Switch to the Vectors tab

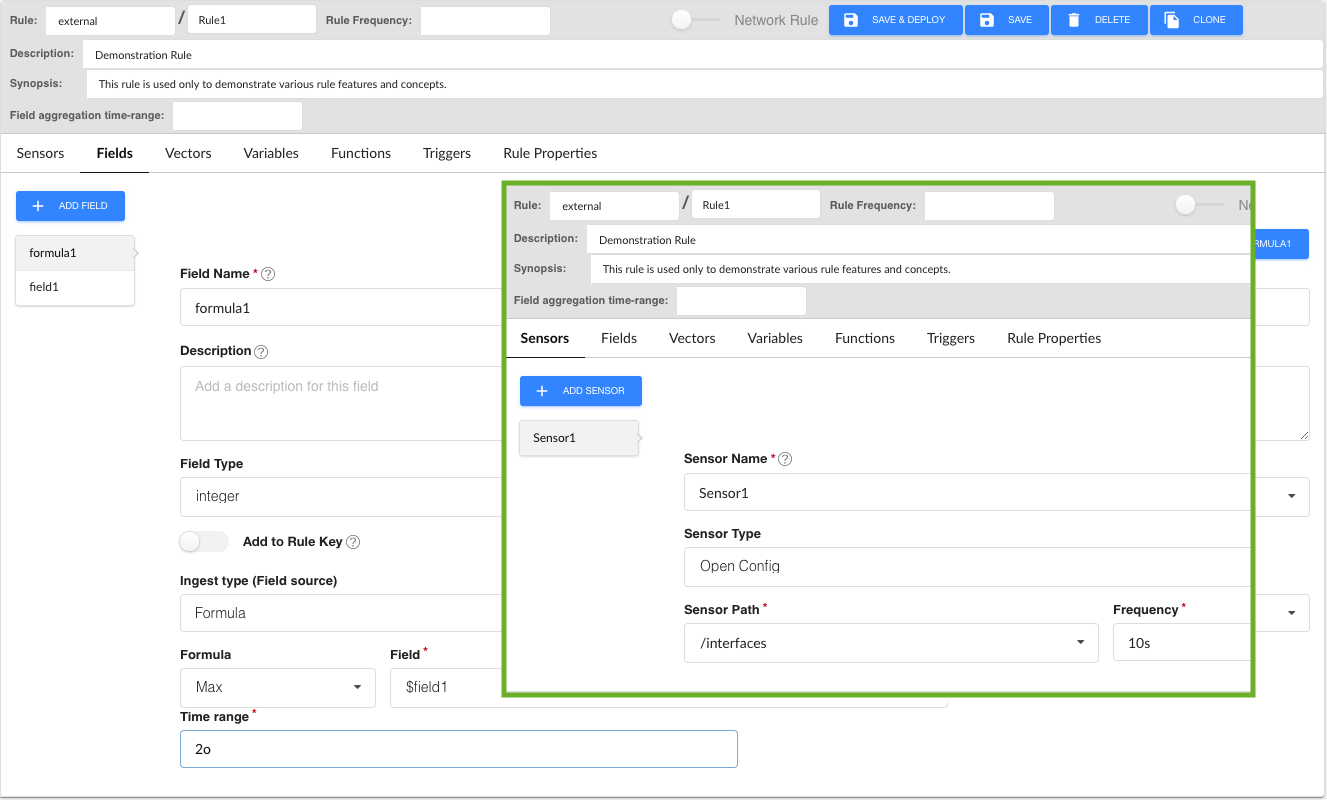tap(188, 153)
